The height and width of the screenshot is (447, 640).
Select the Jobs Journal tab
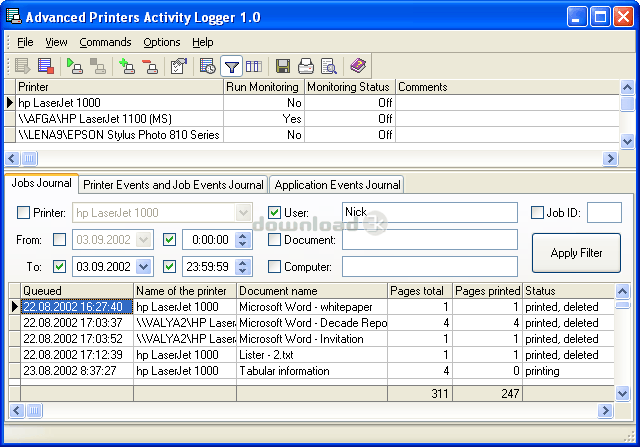[x=42, y=183]
